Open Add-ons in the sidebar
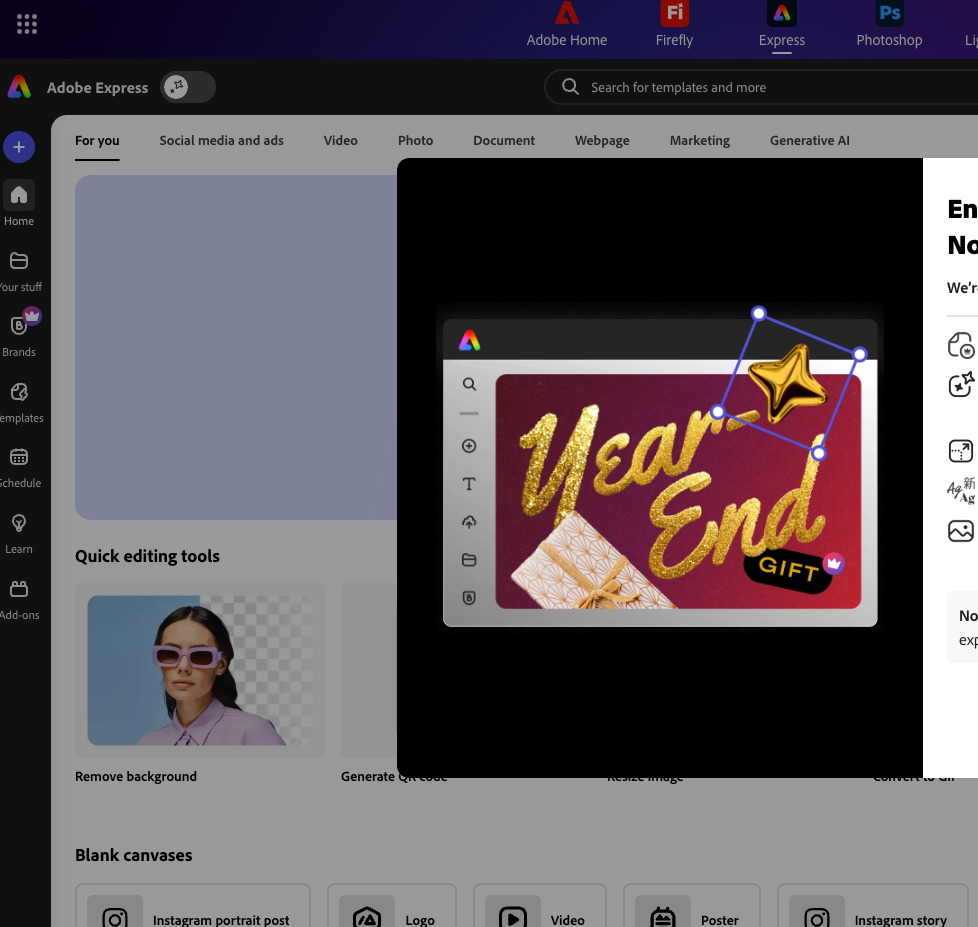The image size is (978, 927). click(x=19, y=598)
